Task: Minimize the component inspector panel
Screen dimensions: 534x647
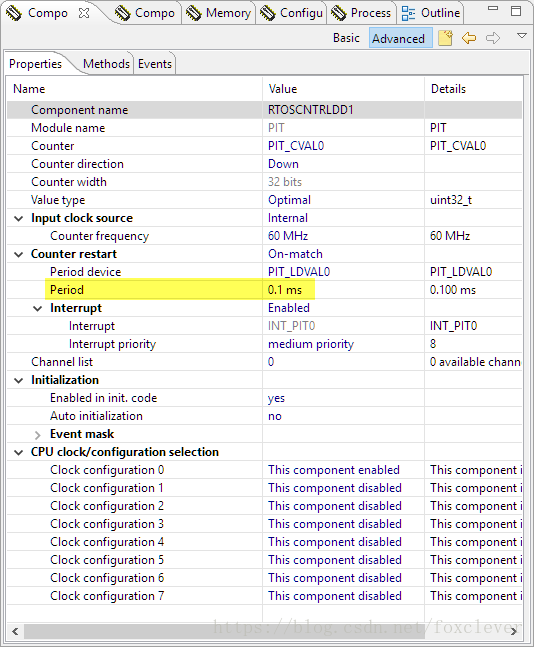Action: (493, 9)
